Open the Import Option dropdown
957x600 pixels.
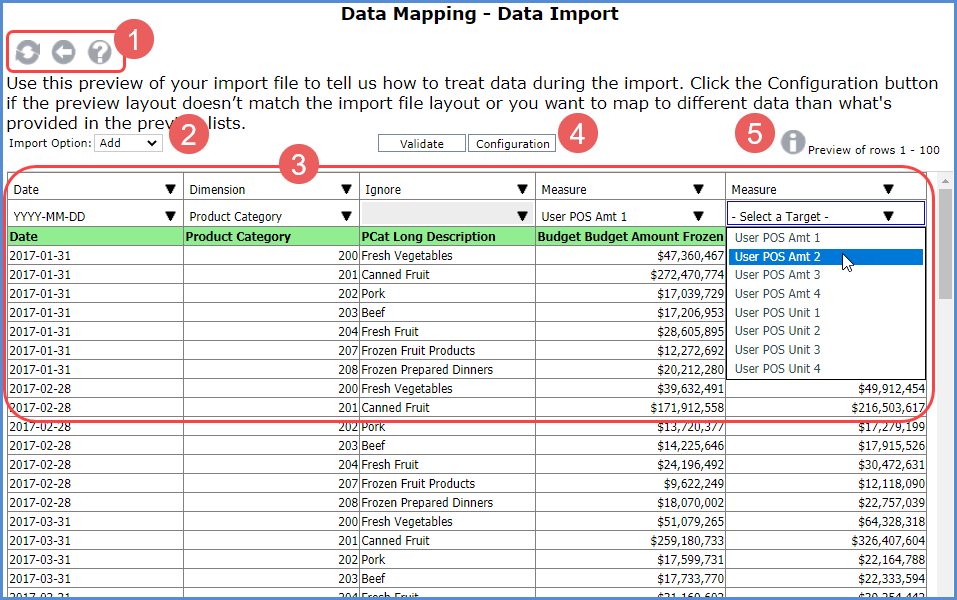click(127, 143)
